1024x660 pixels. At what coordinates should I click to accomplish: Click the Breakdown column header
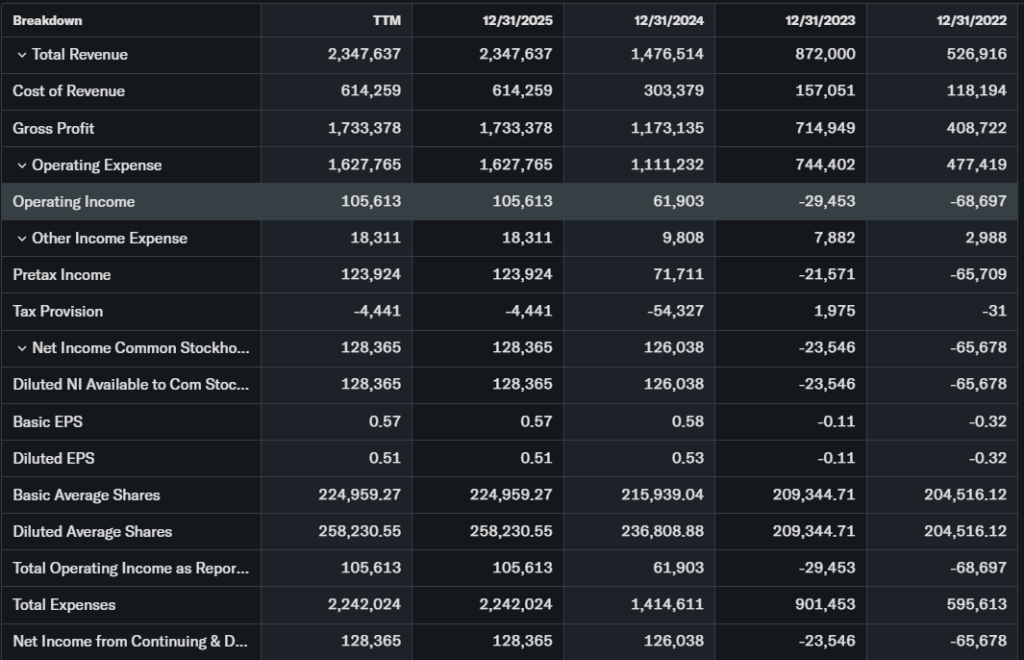click(x=48, y=20)
